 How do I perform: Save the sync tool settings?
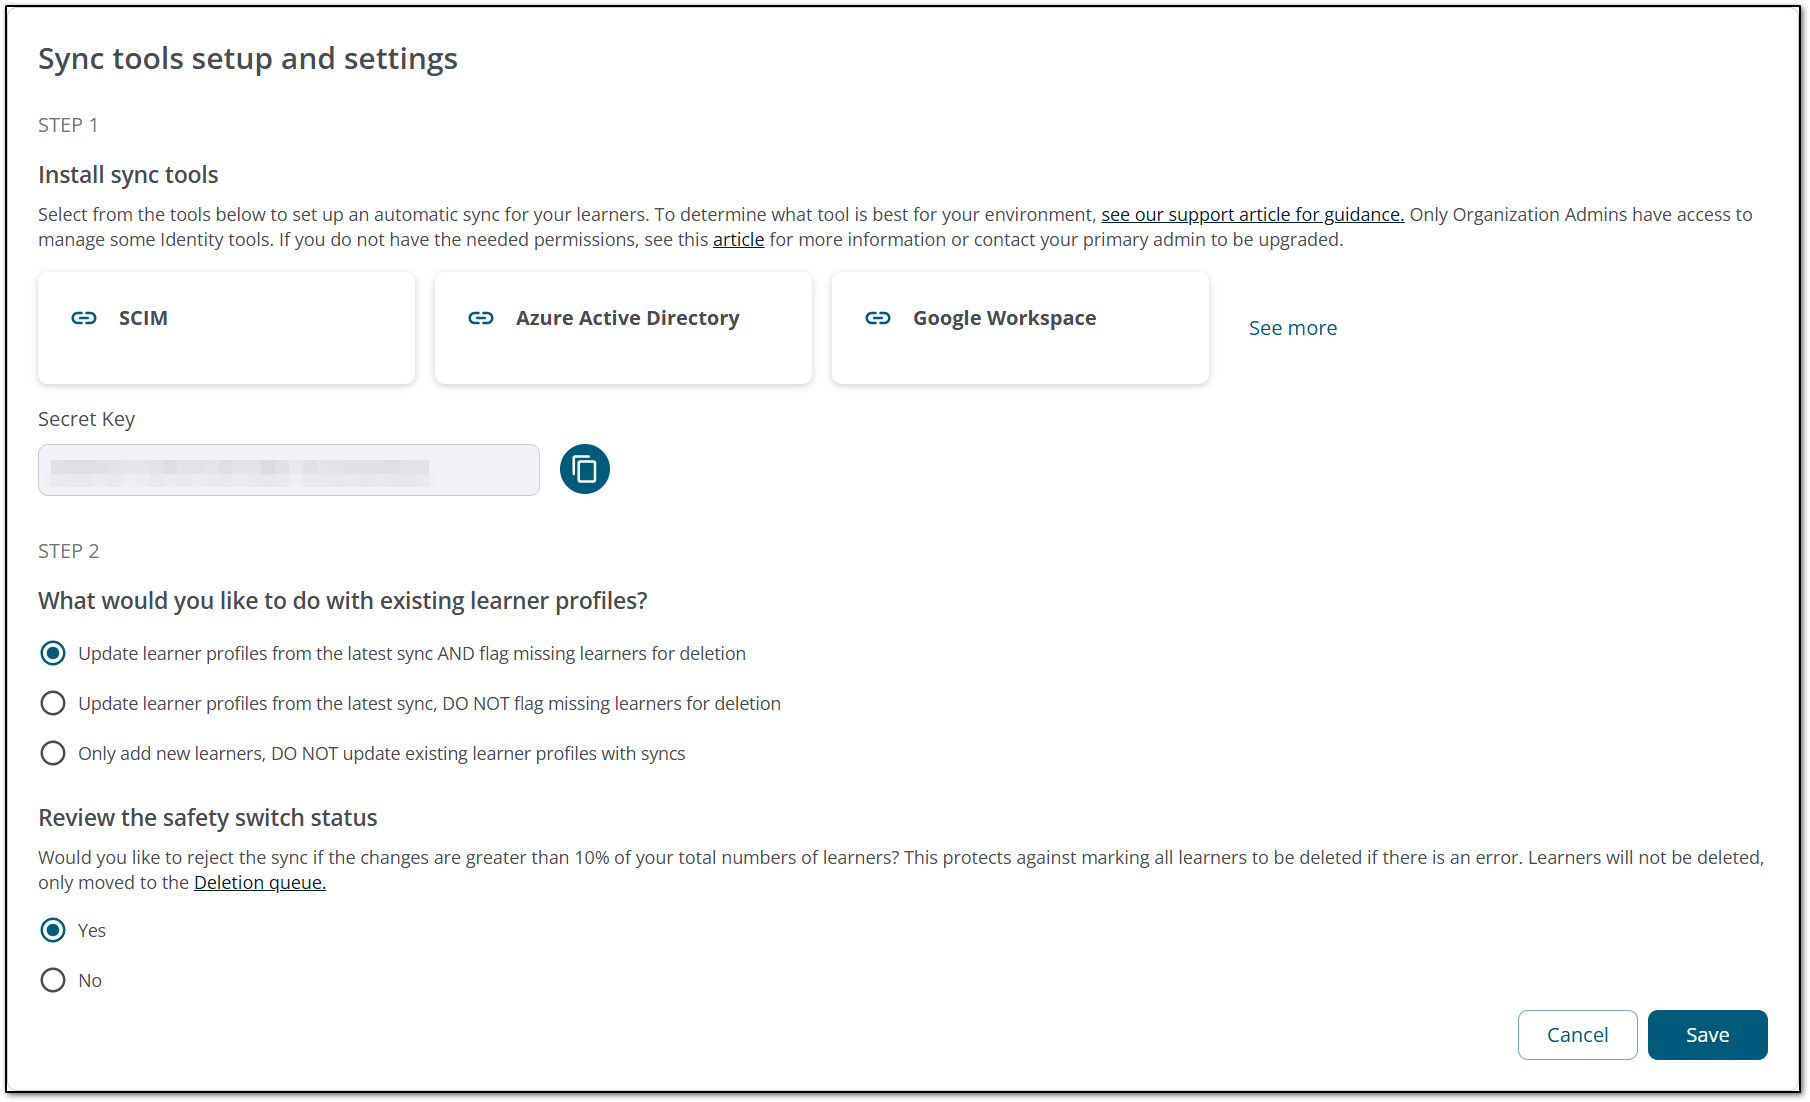click(1707, 1034)
